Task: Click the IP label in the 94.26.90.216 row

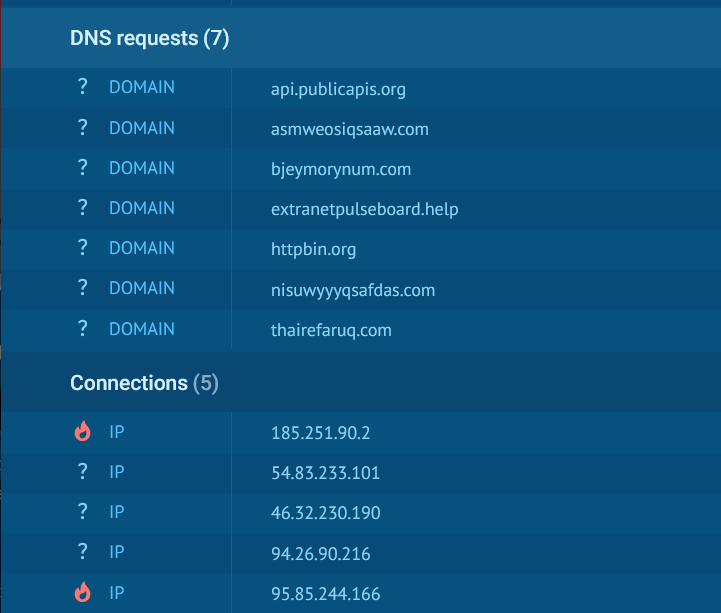Action: pos(117,551)
